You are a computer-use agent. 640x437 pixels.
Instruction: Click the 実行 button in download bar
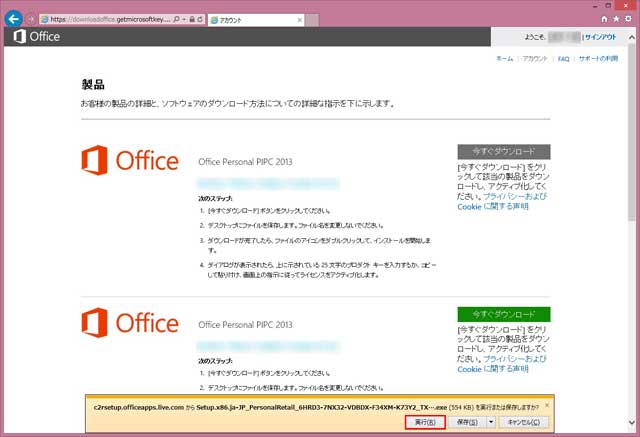(425, 422)
